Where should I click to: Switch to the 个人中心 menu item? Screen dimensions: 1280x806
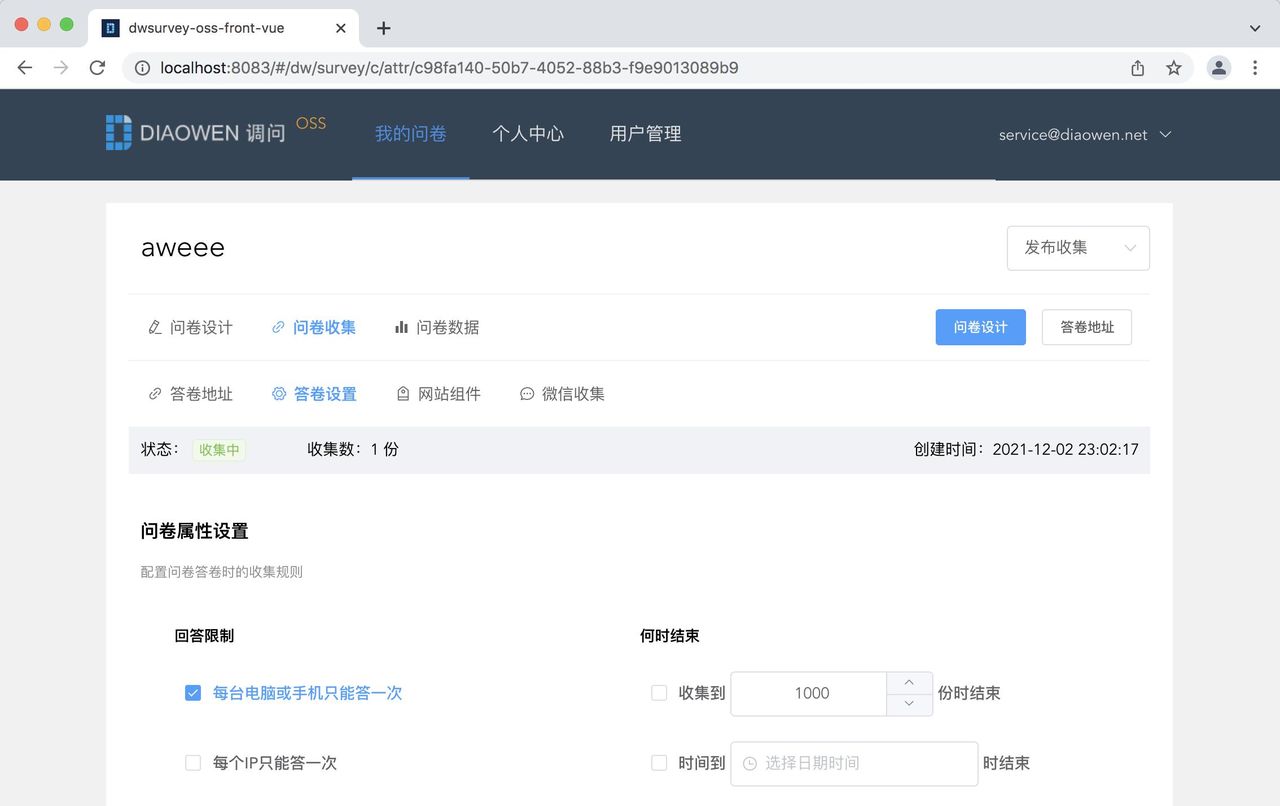click(528, 133)
